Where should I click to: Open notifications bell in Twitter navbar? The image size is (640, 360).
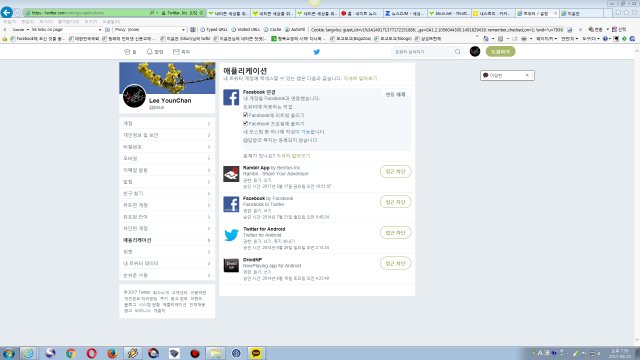pyautogui.click(x=149, y=52)
